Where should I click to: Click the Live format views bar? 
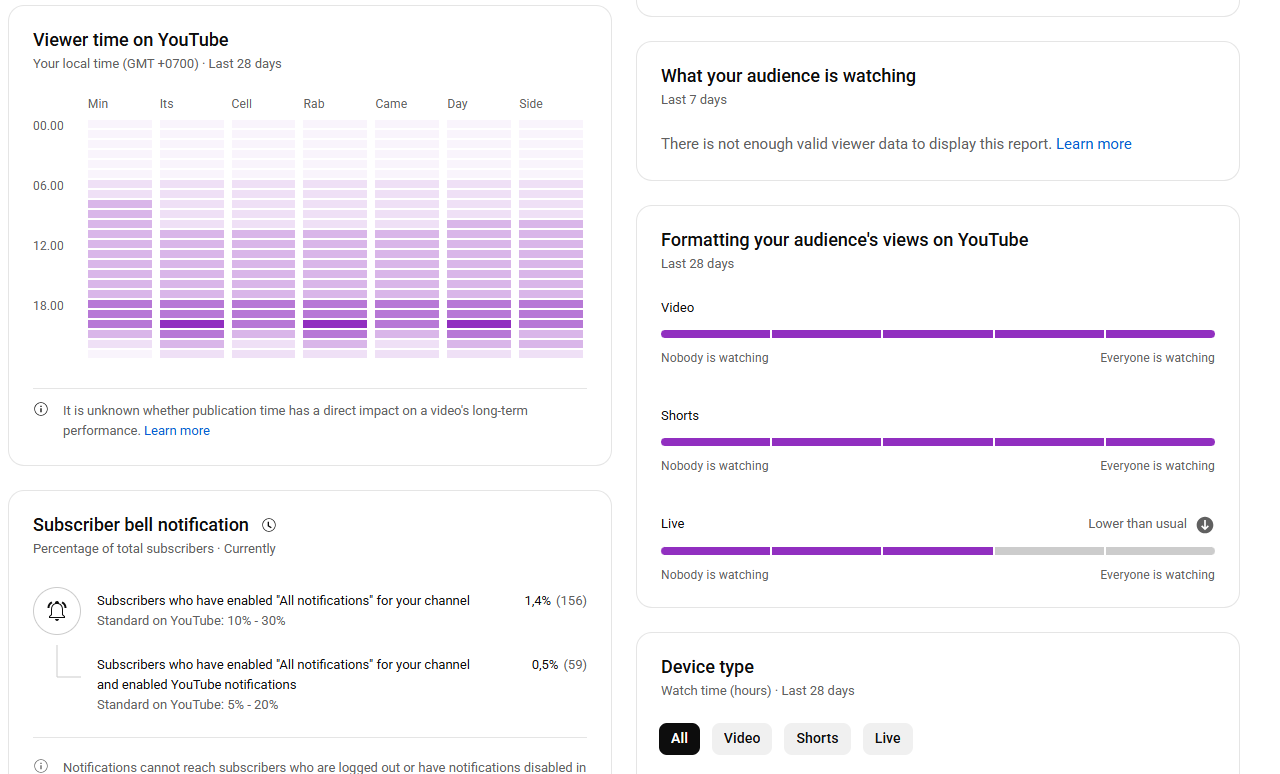(937, 551)
